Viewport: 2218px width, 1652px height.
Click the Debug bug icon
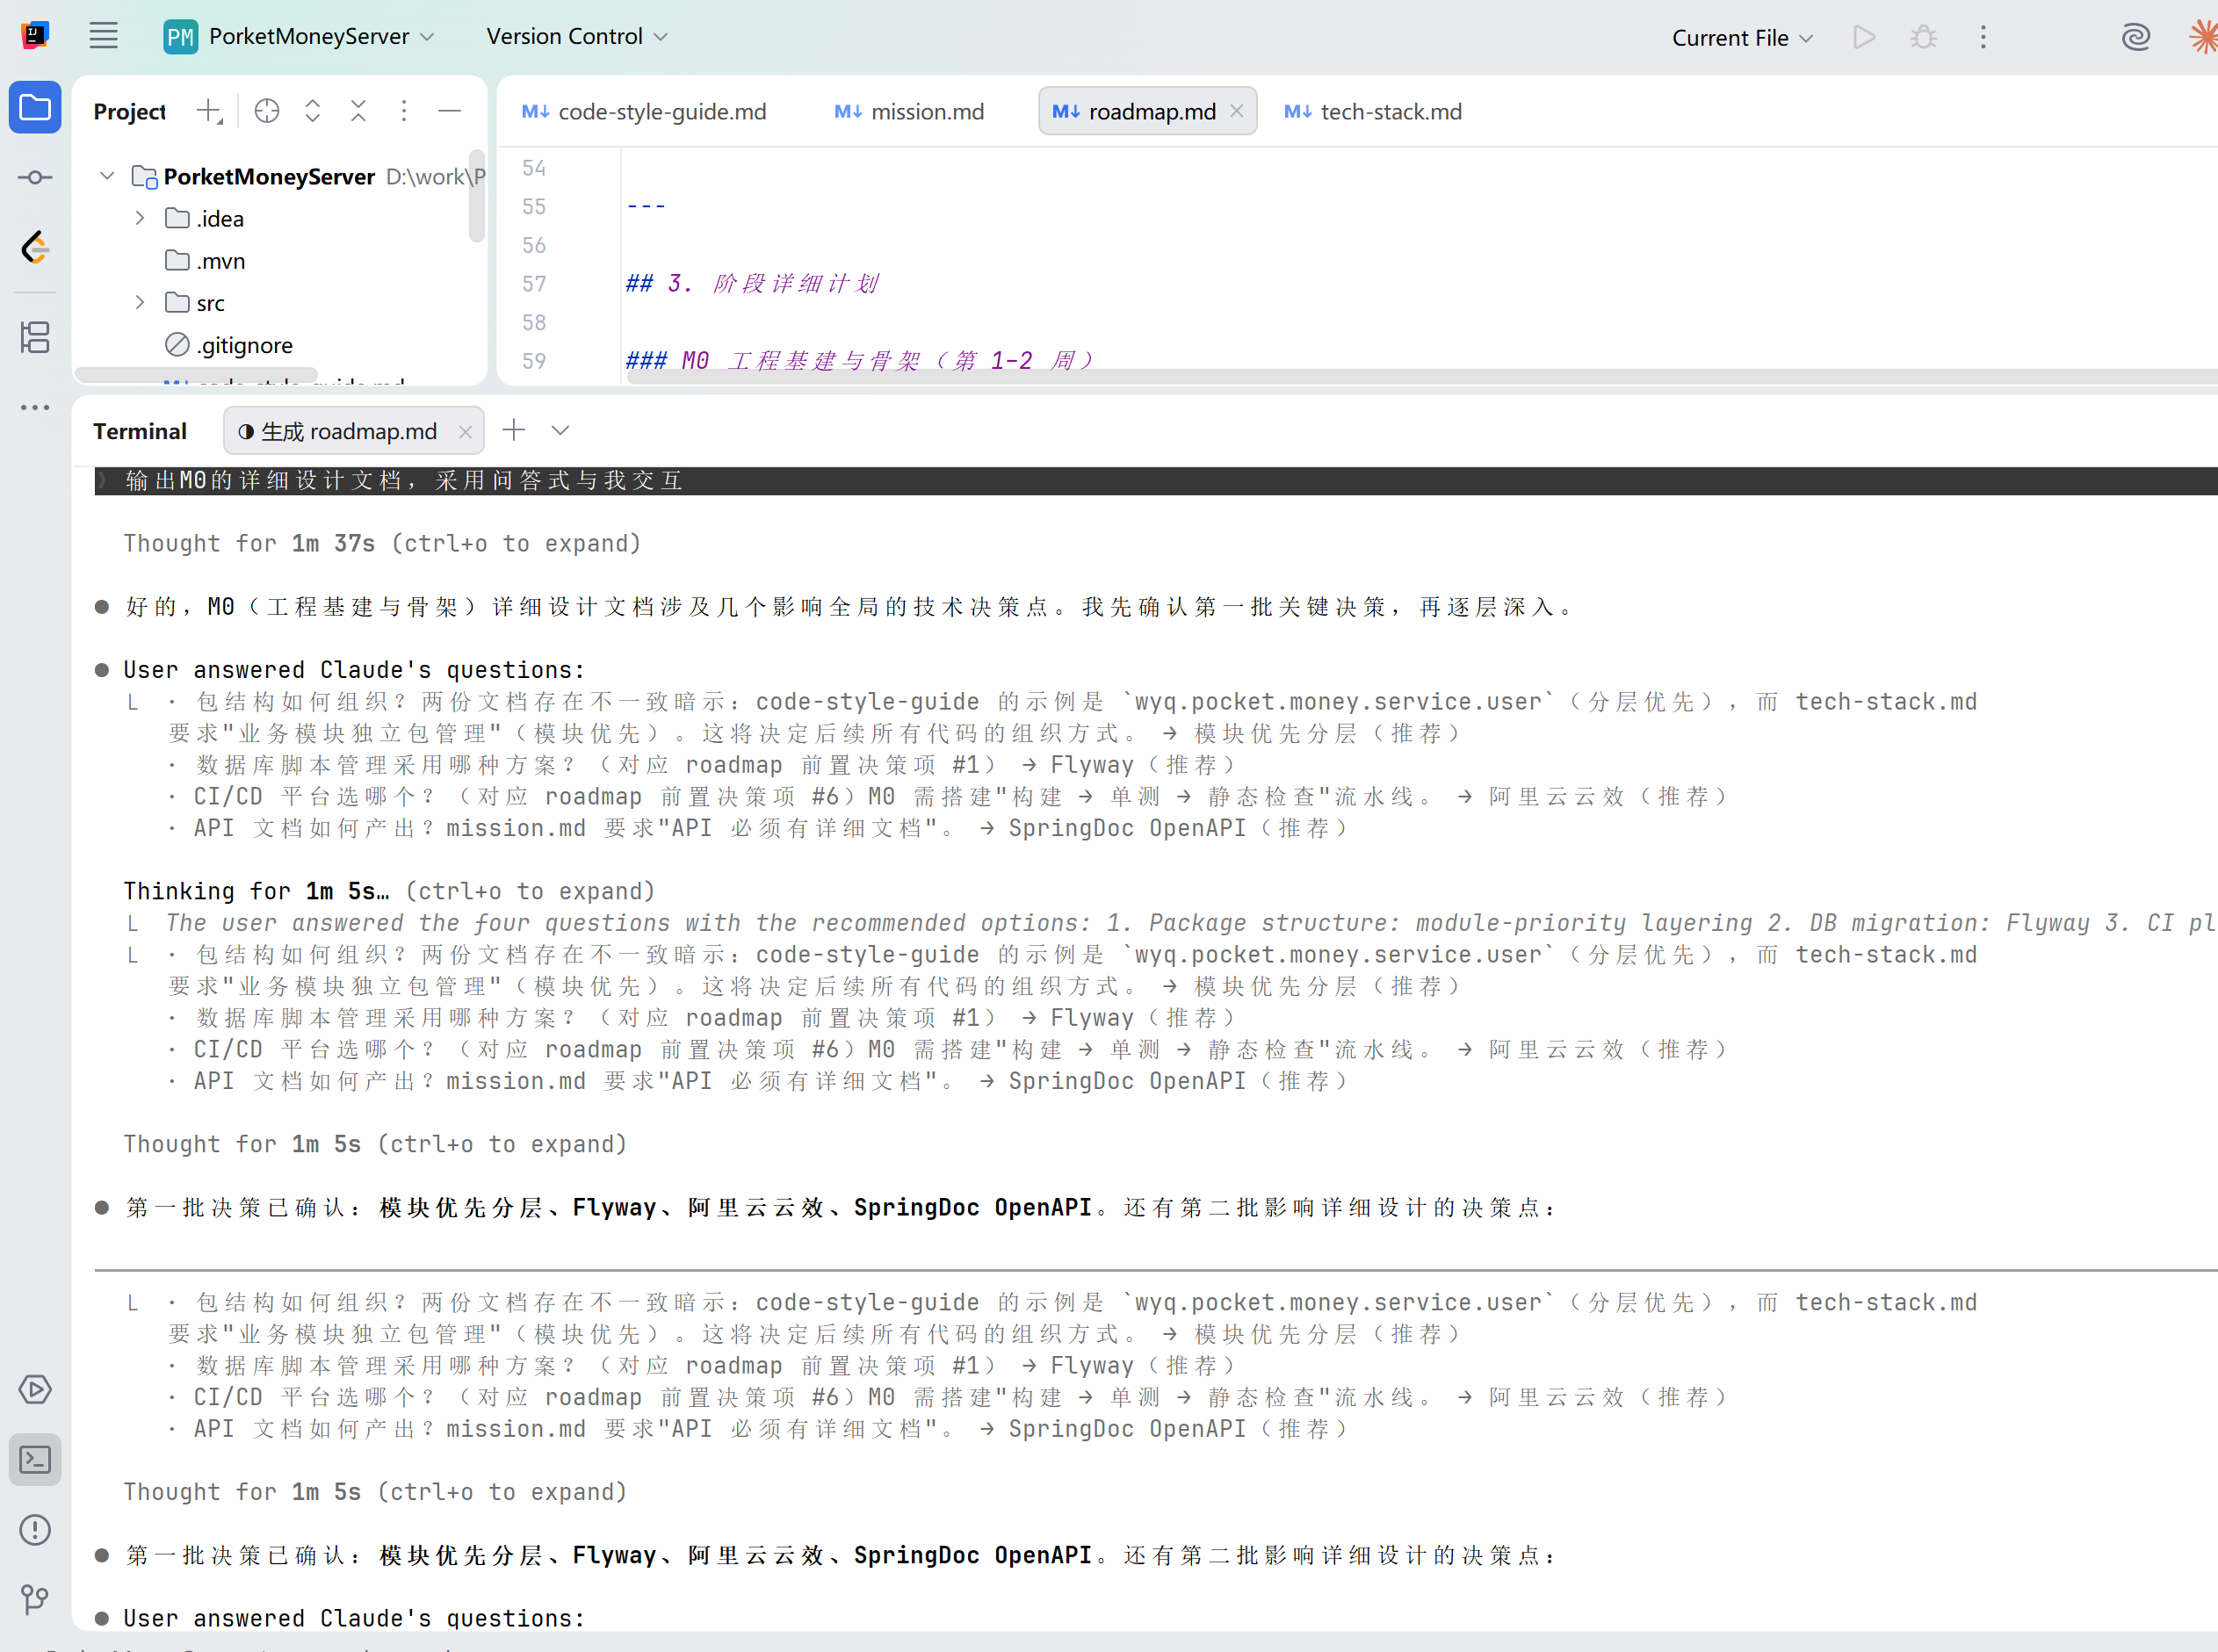tap(1923, 38)
